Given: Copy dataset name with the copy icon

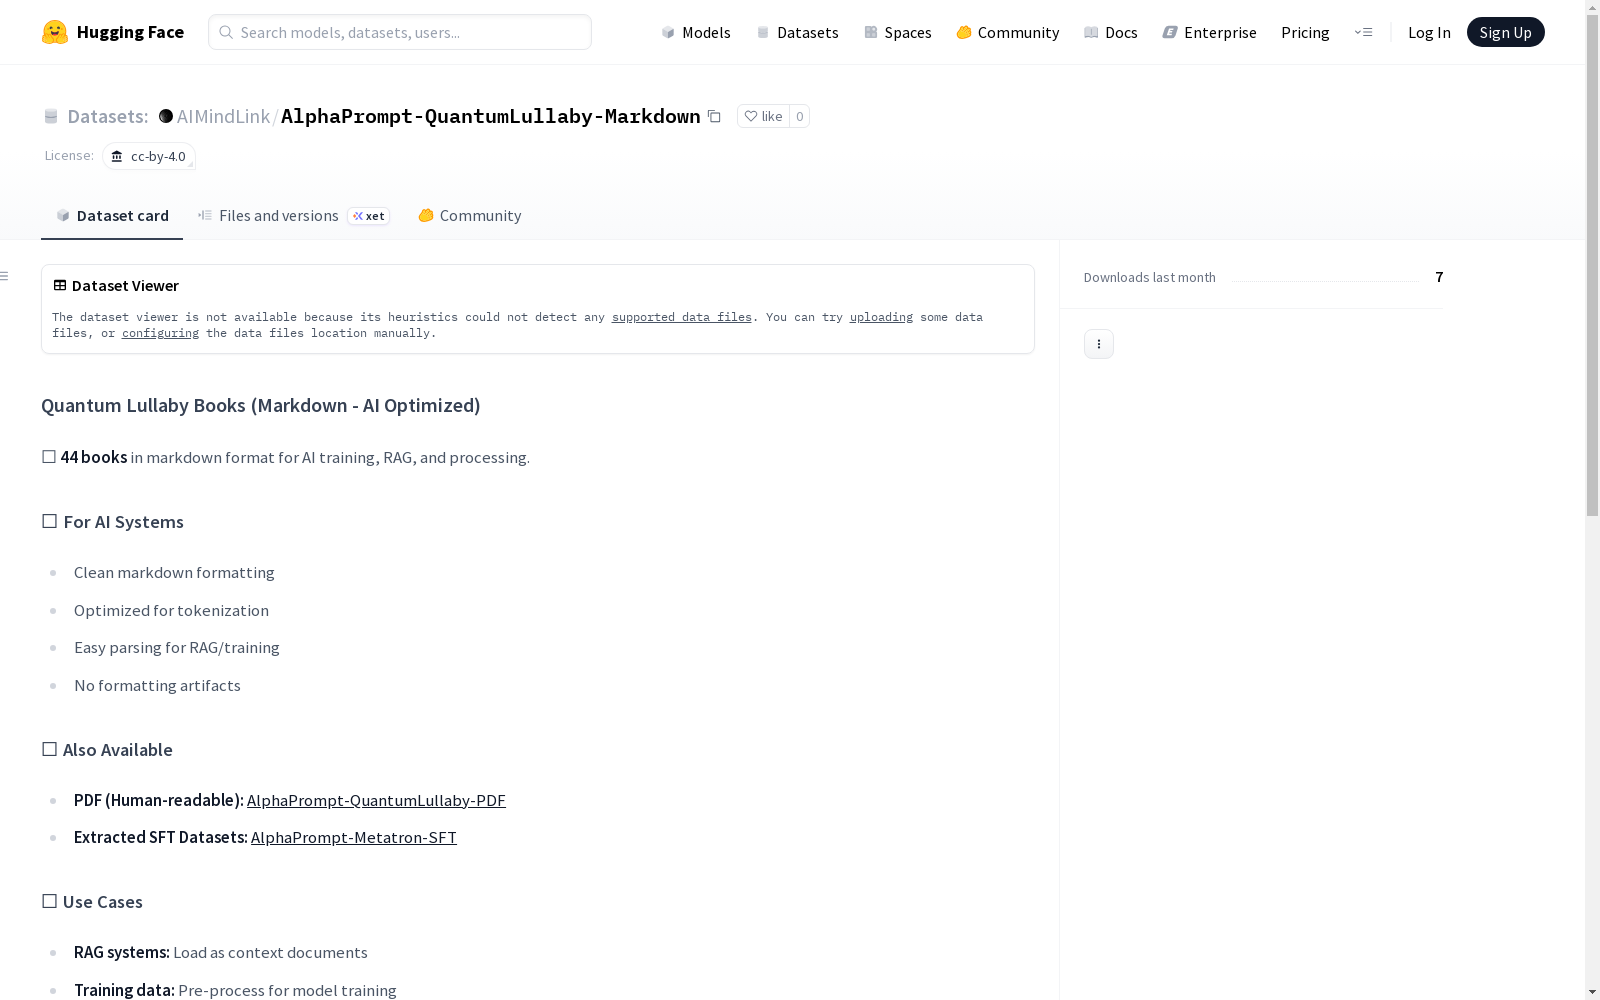Looking at the screenshot, I should pyautogui.click(x=714, y=116).
